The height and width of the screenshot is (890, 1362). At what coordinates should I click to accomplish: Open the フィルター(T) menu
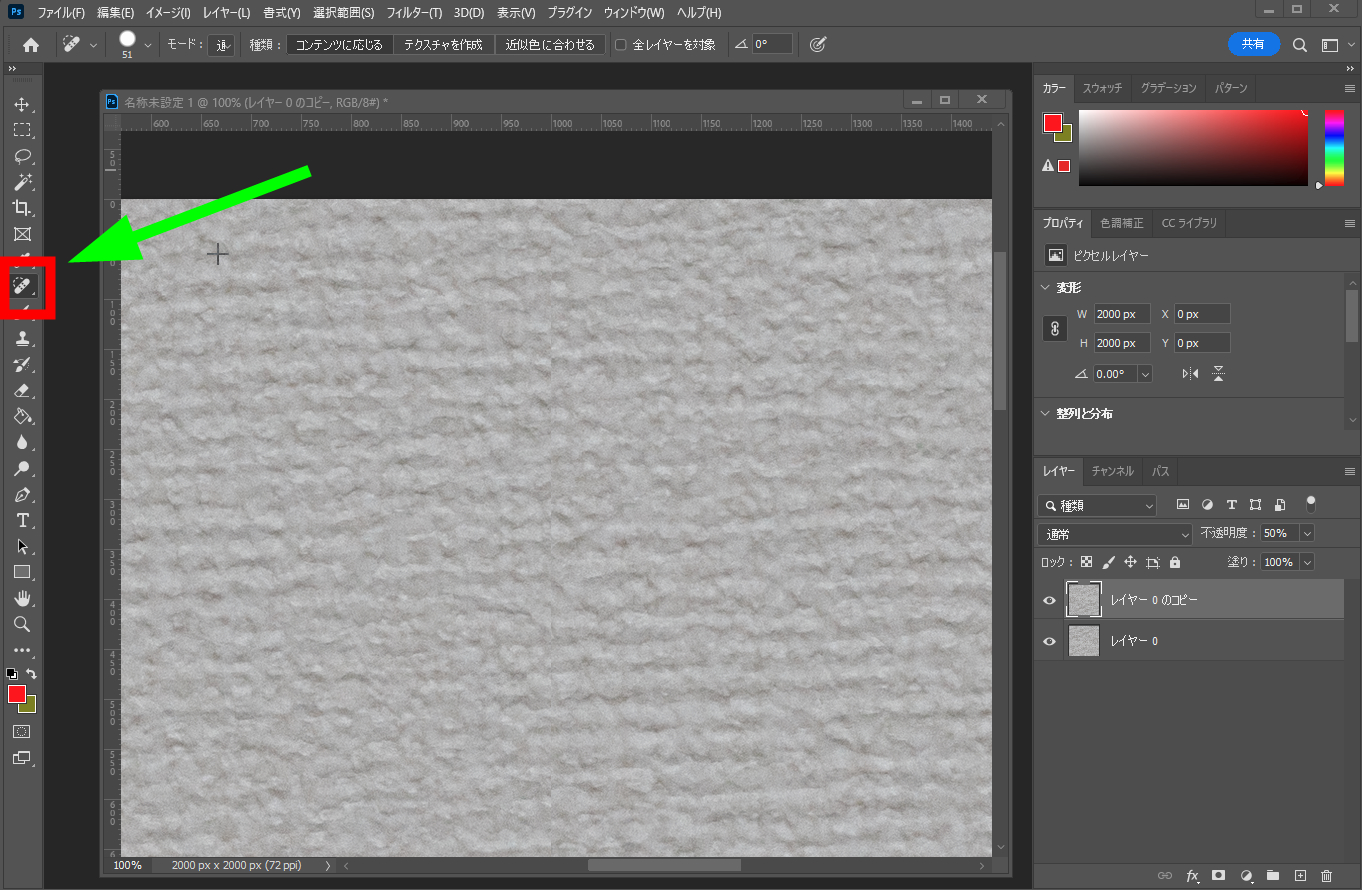pyautogui.click(x=414, y=13)
